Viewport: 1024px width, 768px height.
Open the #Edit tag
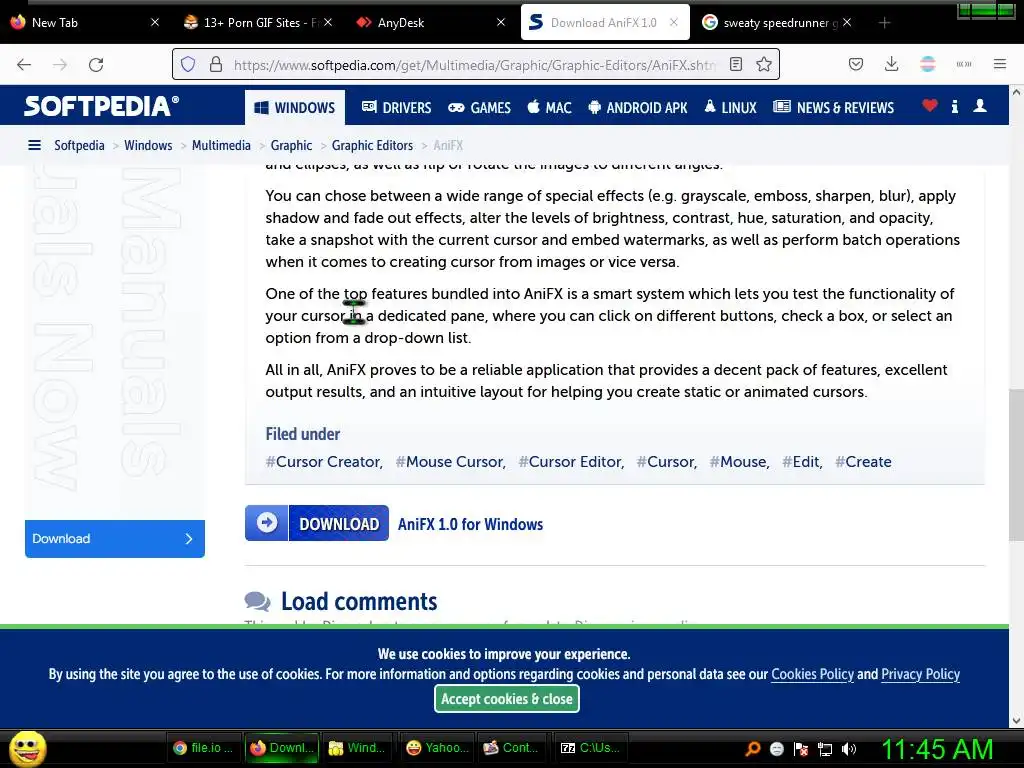click(802, 462)
